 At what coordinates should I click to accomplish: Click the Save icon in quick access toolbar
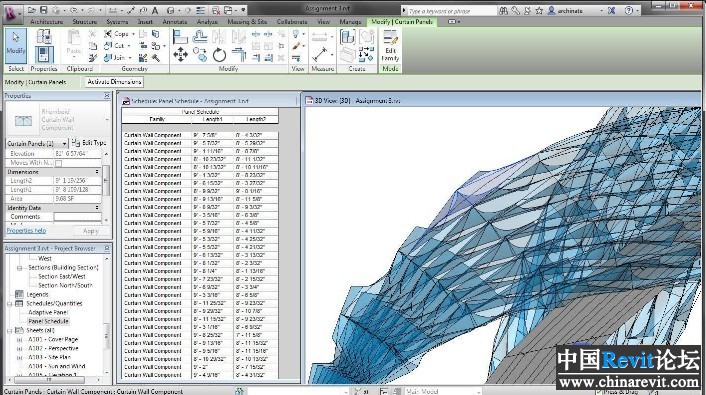43,9
